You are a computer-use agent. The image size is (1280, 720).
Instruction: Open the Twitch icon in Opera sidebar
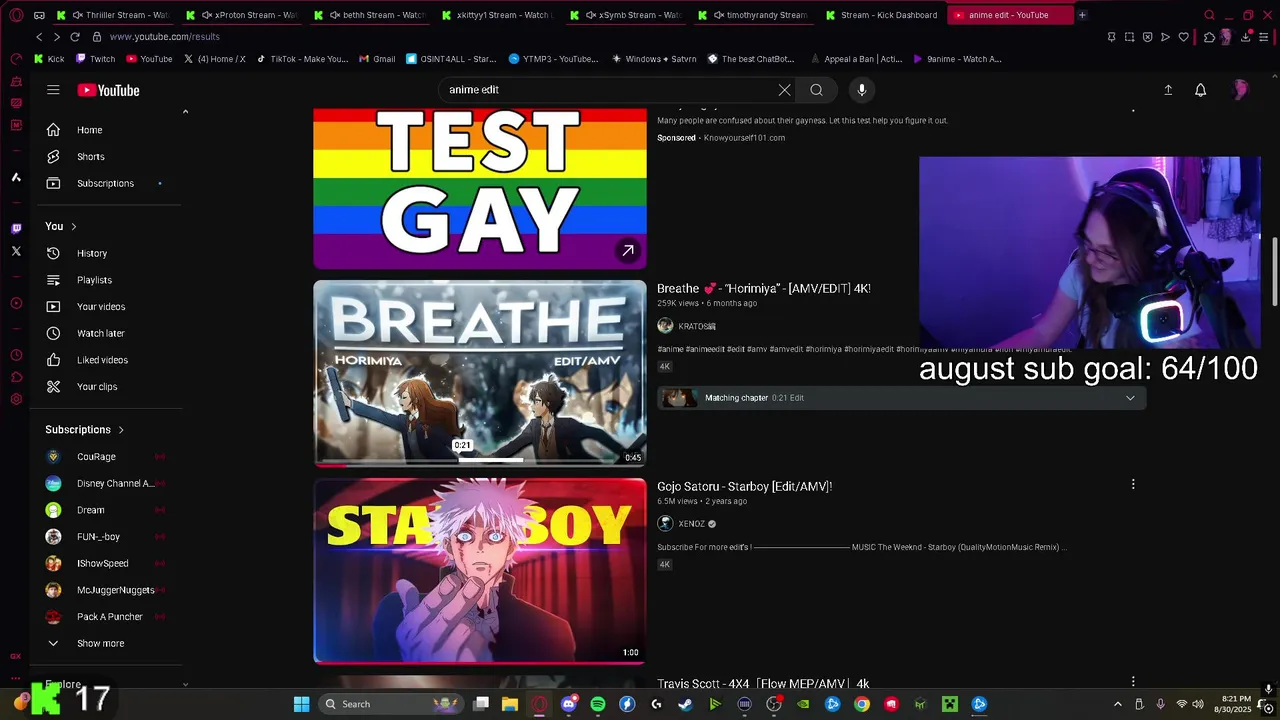(16, 228)
